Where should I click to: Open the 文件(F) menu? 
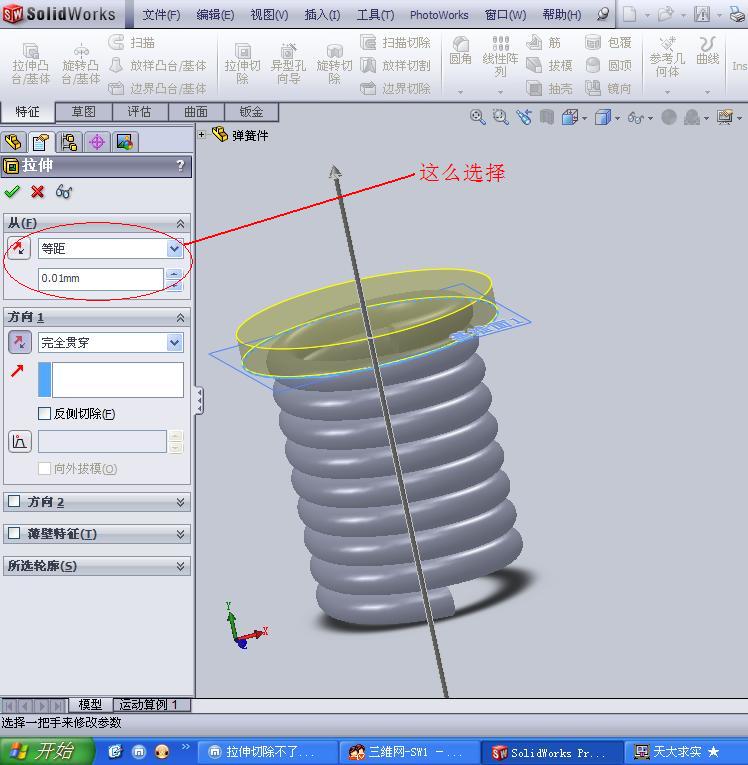[x=161, y=15]
